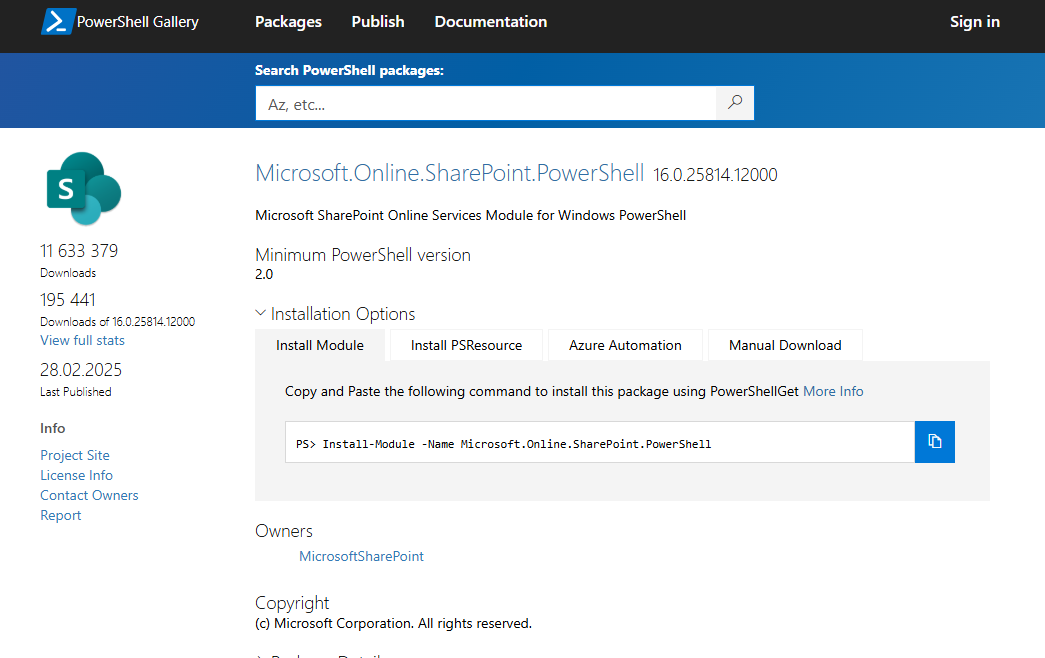1045x658 pixels.
Task: Open the License Info link
Action: pos(76,475)
